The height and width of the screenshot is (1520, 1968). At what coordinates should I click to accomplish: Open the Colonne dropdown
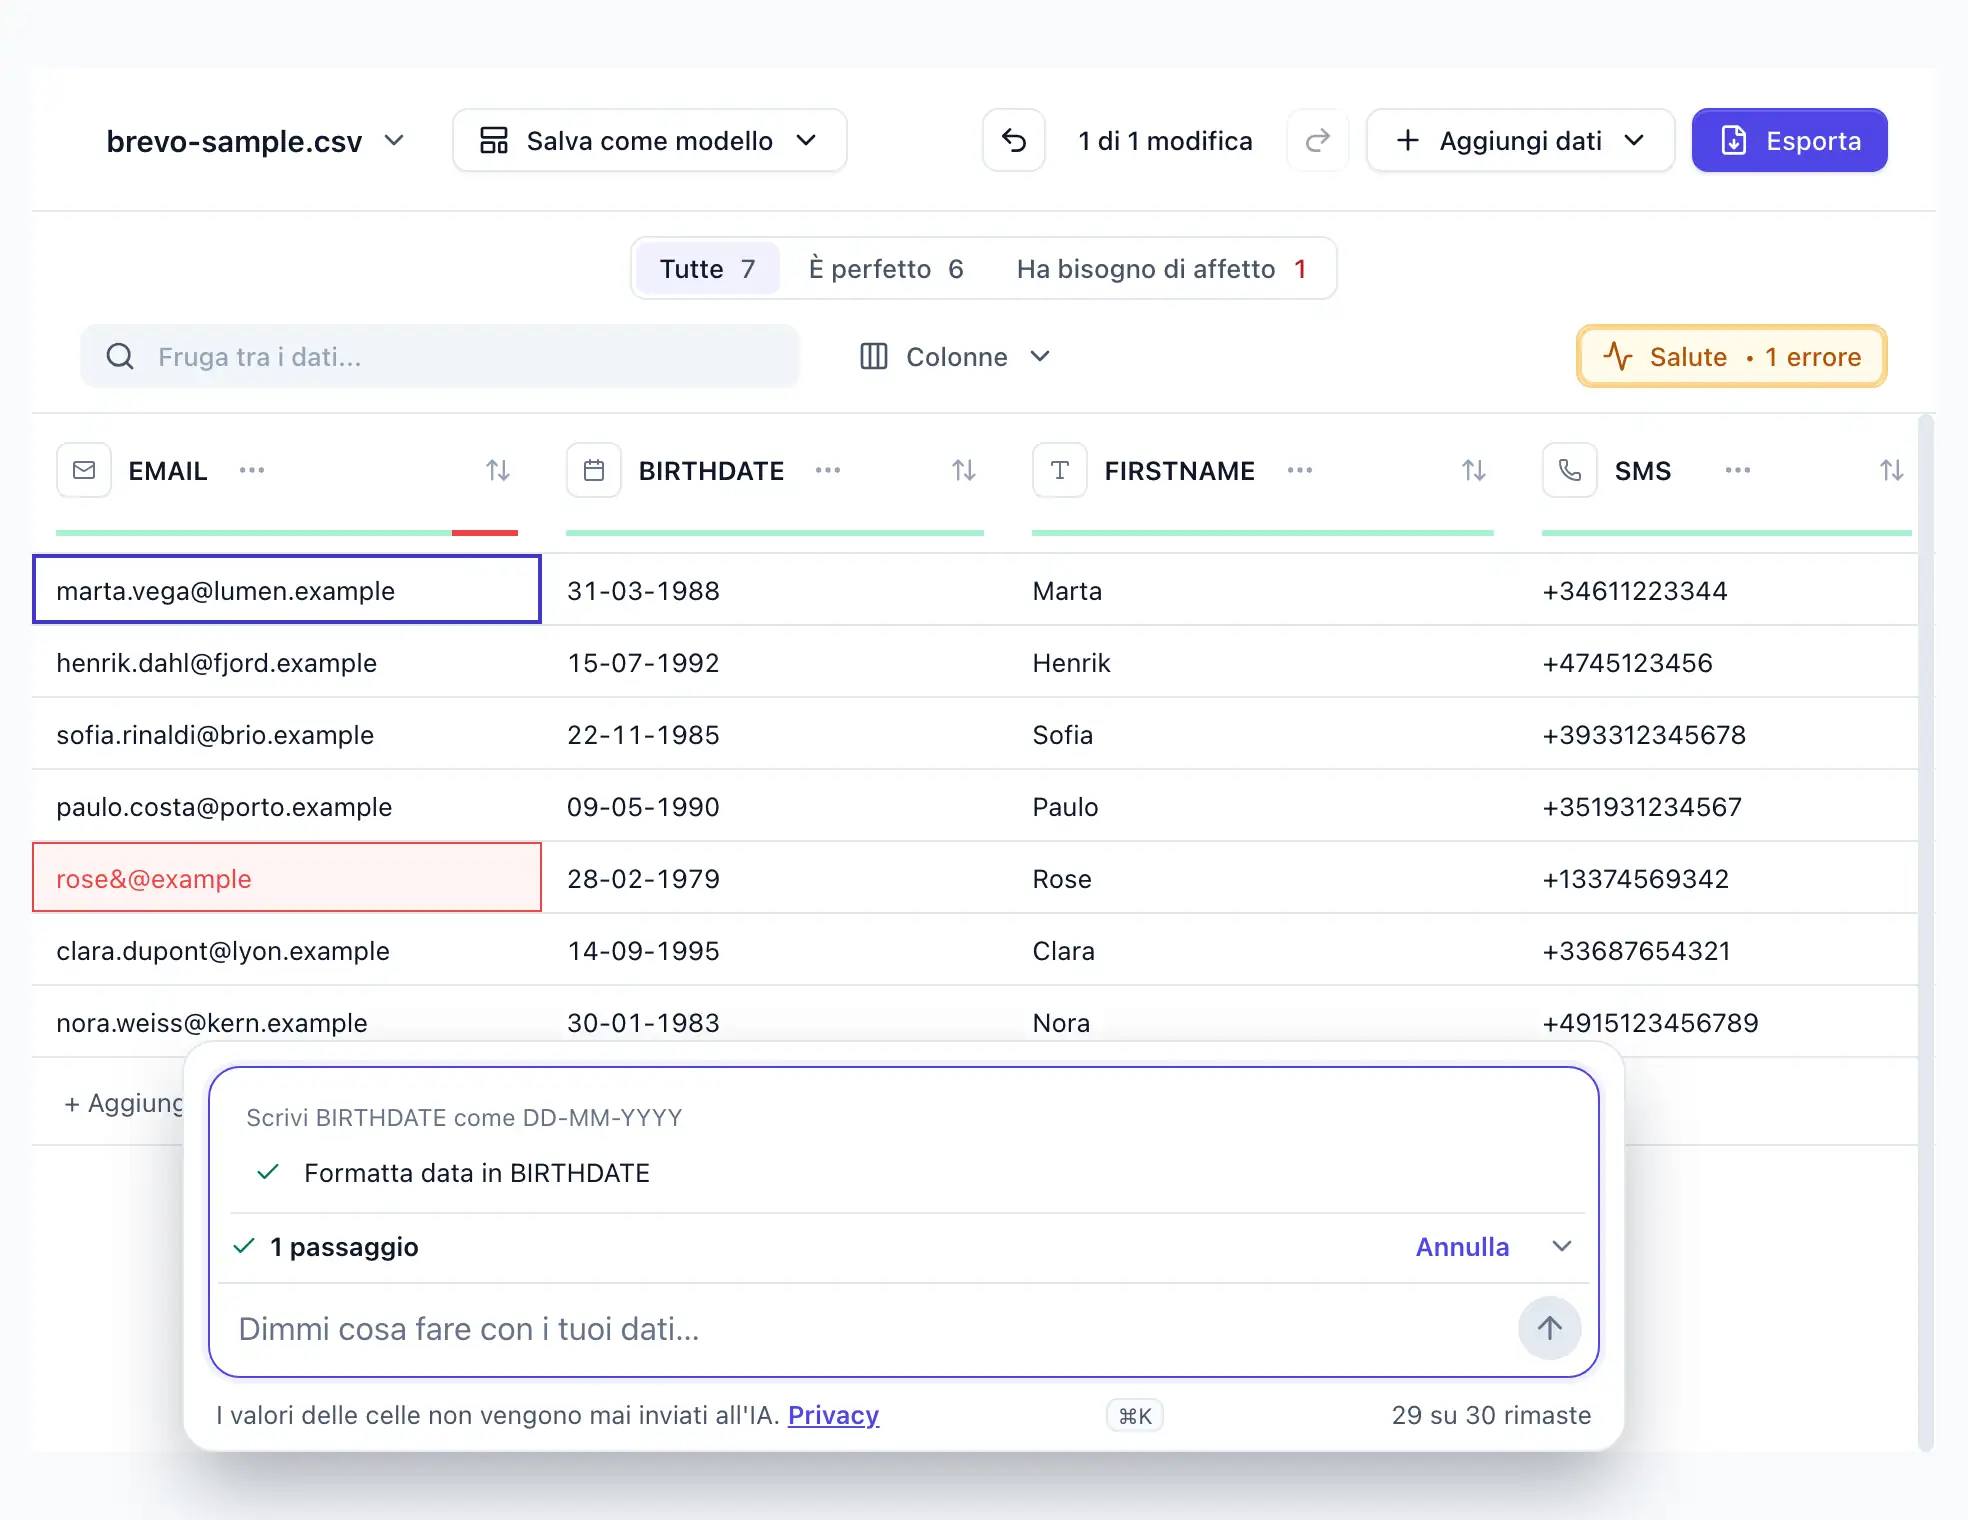955,357
